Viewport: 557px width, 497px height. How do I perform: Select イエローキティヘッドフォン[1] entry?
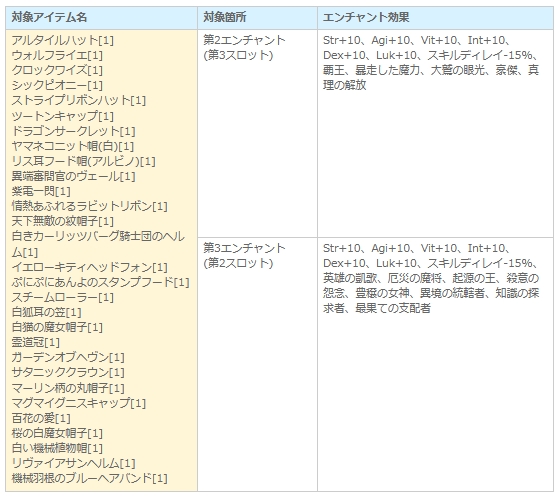click(89, 267)
